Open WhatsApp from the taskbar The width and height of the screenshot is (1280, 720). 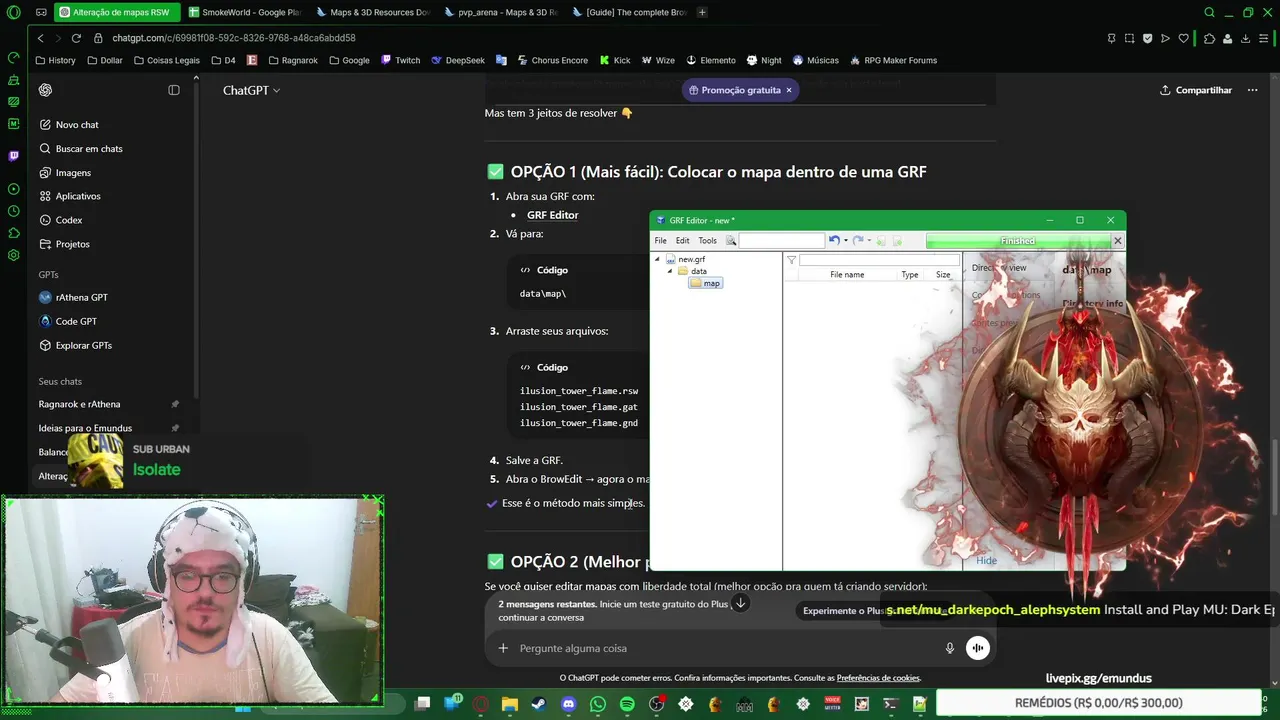click(x=598, y=704)
